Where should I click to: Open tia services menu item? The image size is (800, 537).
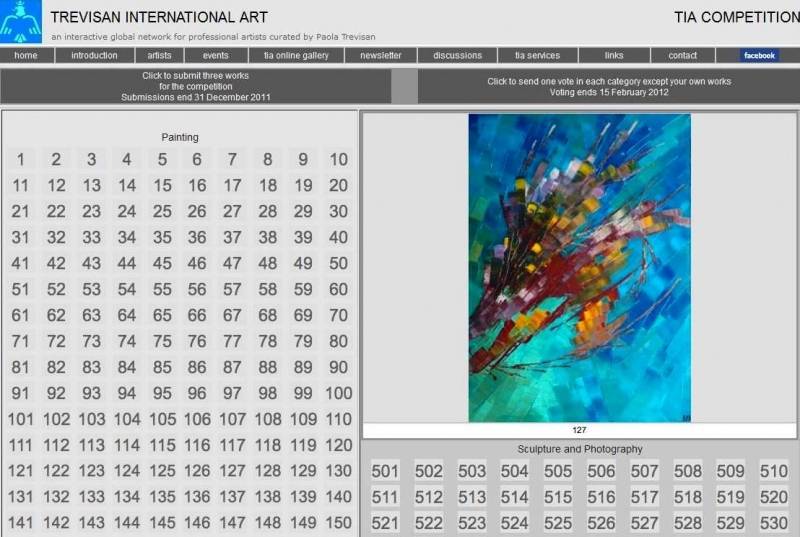(x=537, y=56)
